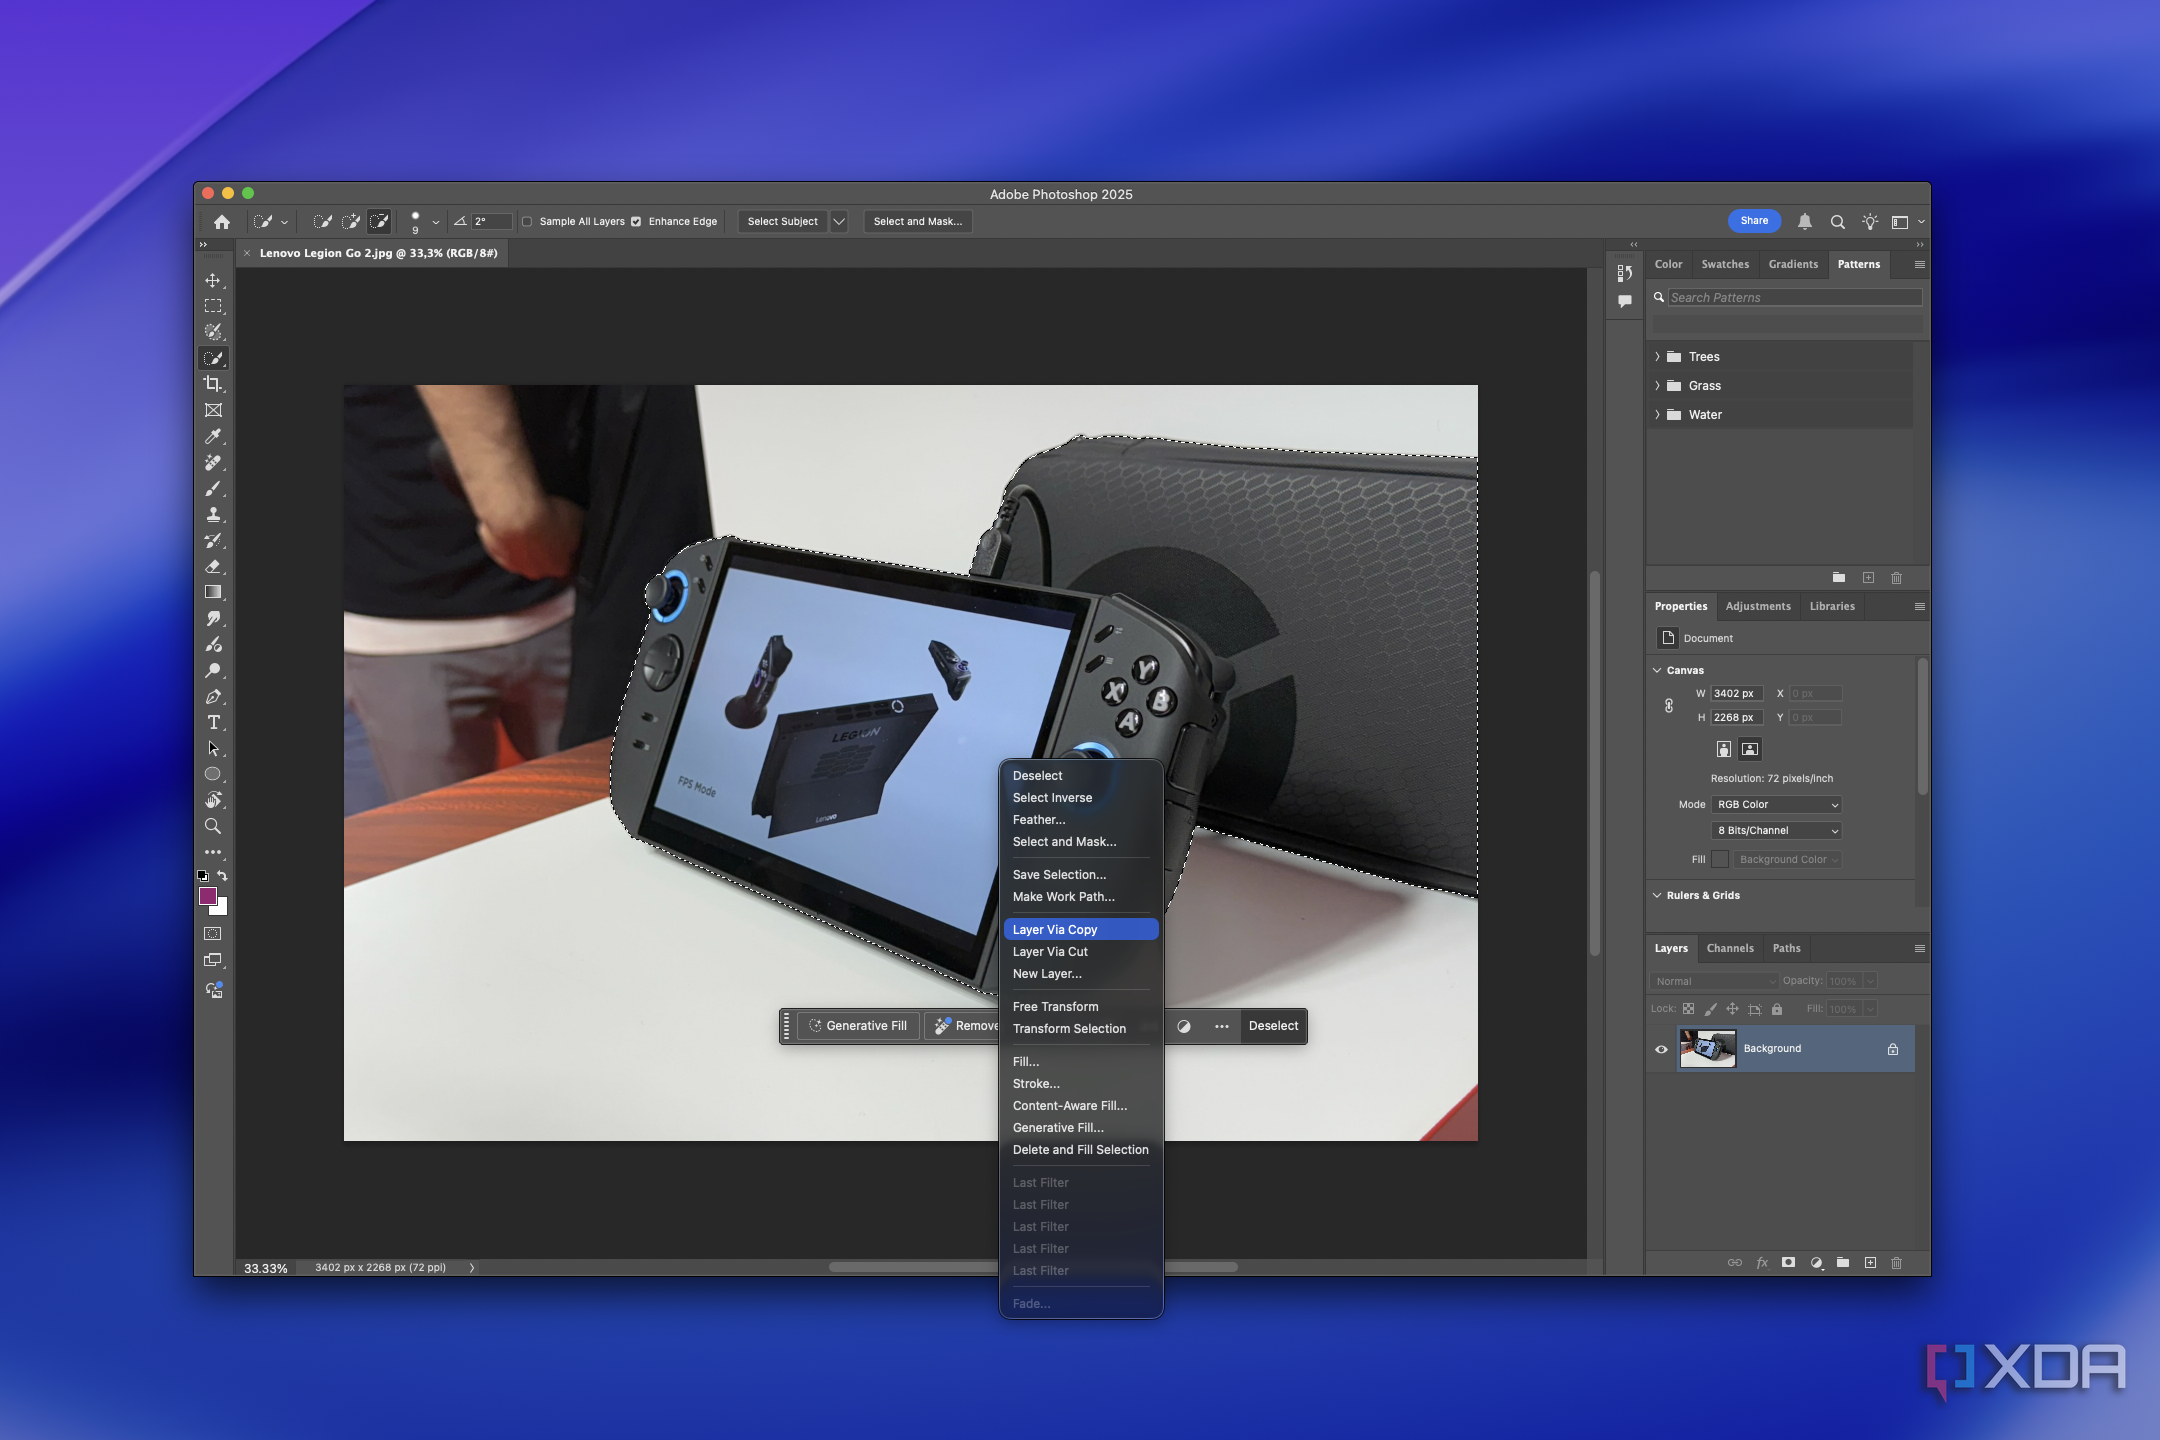Click the canvas vertical scrollbar
The width and height of the screenshot is (2160, 1440).
(x=1594, y=763)
